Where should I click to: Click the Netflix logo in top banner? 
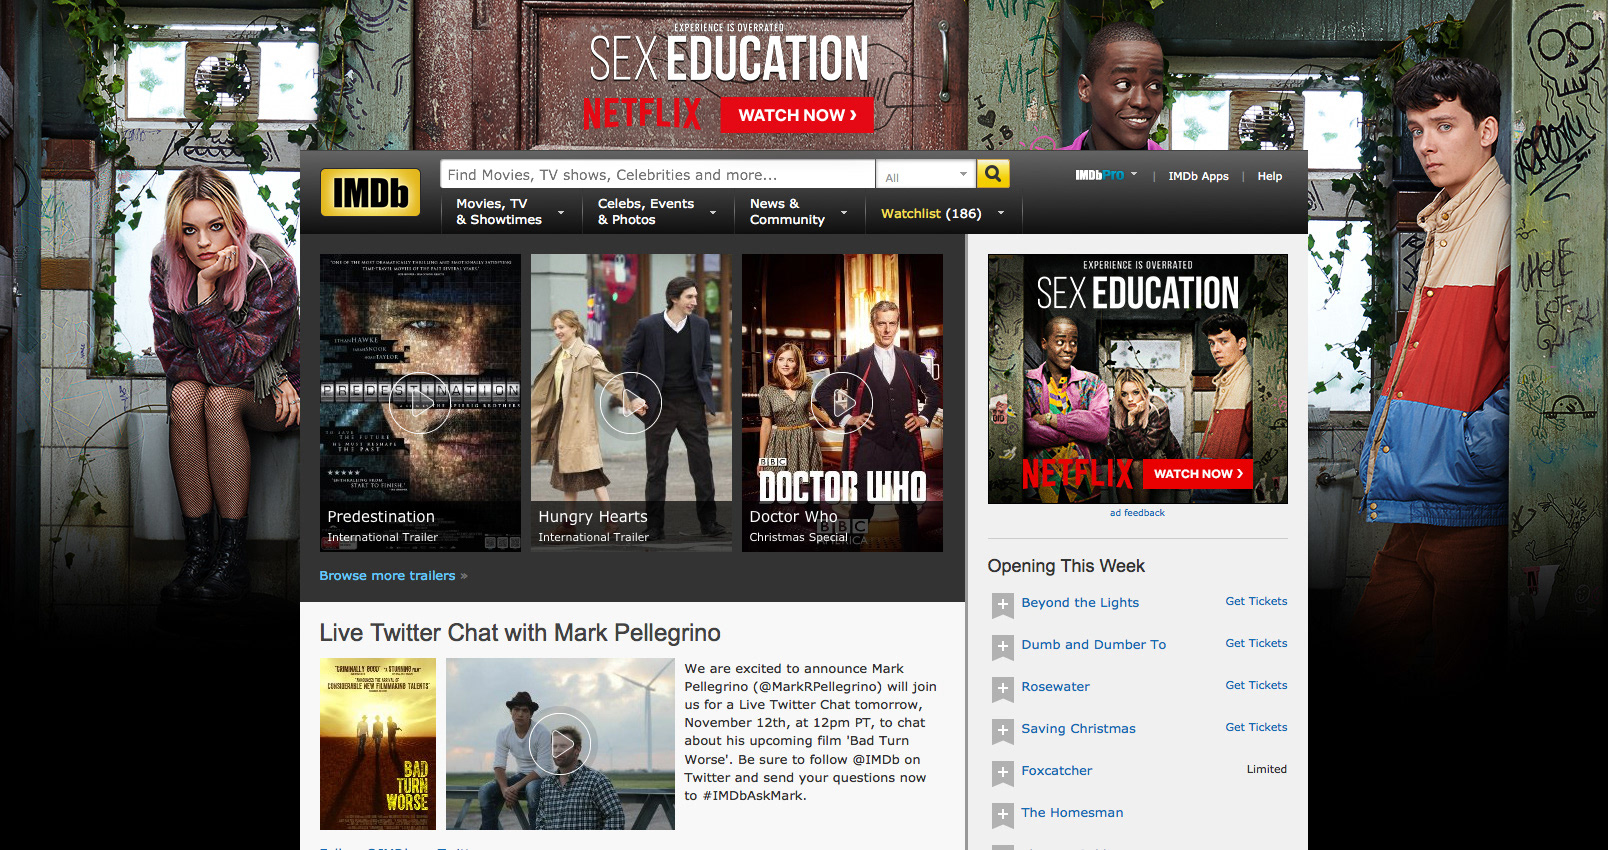pyautogui.click(x=641, y=114)
